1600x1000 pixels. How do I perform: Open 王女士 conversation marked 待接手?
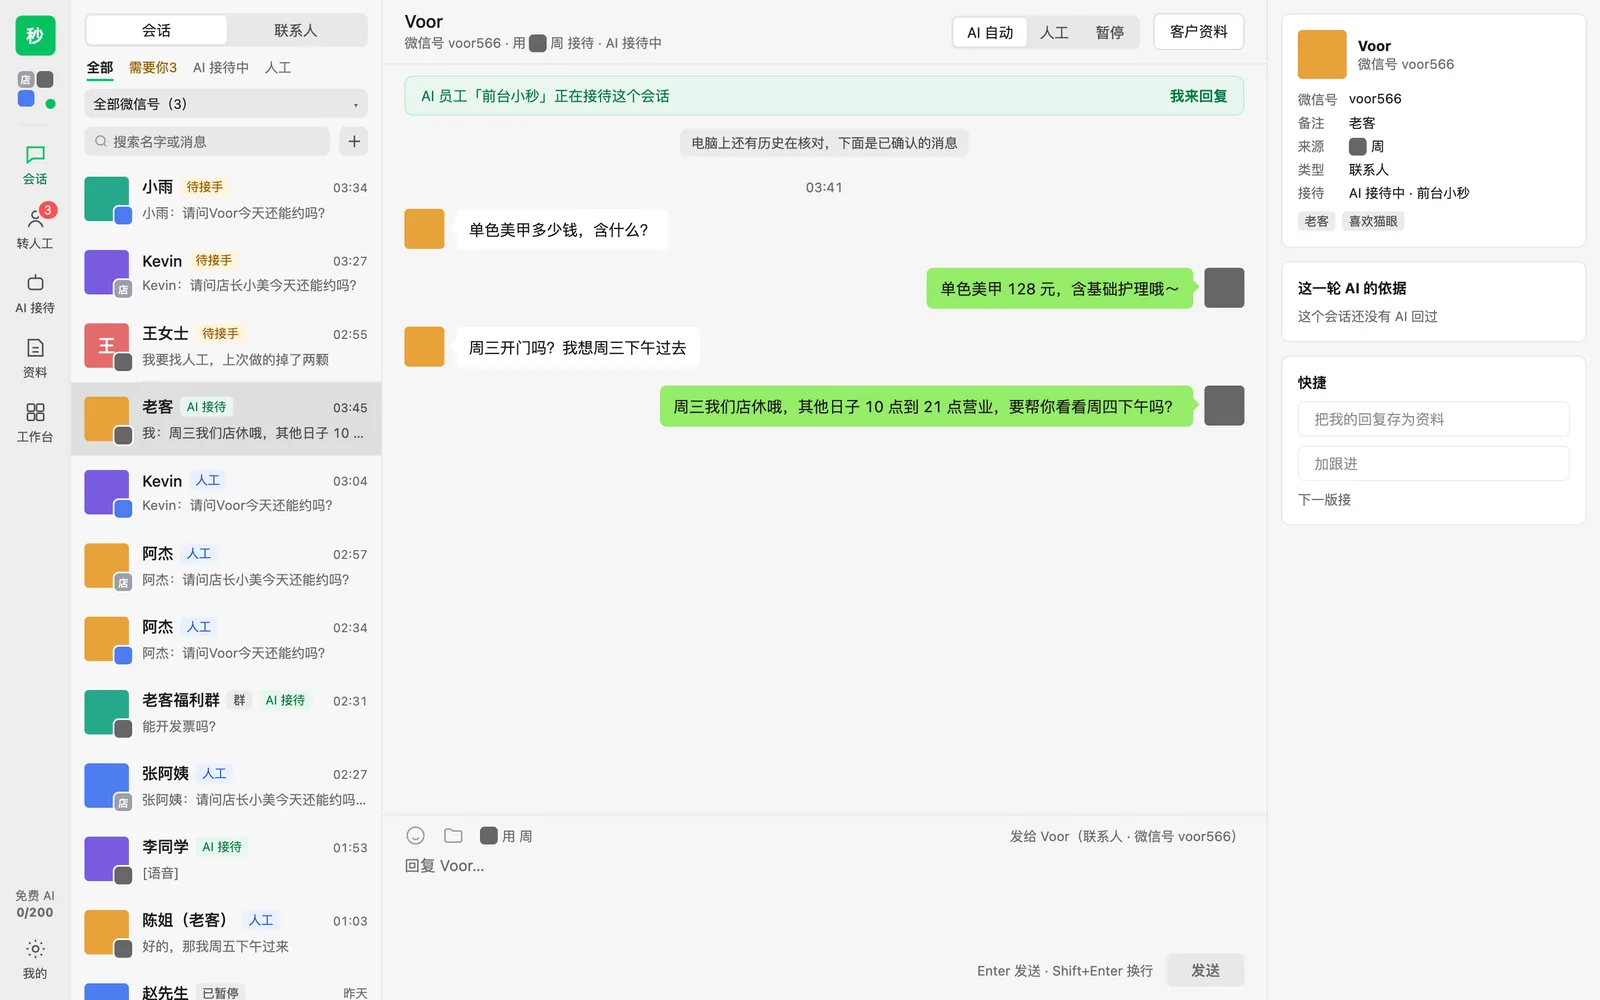click(226, 346)
